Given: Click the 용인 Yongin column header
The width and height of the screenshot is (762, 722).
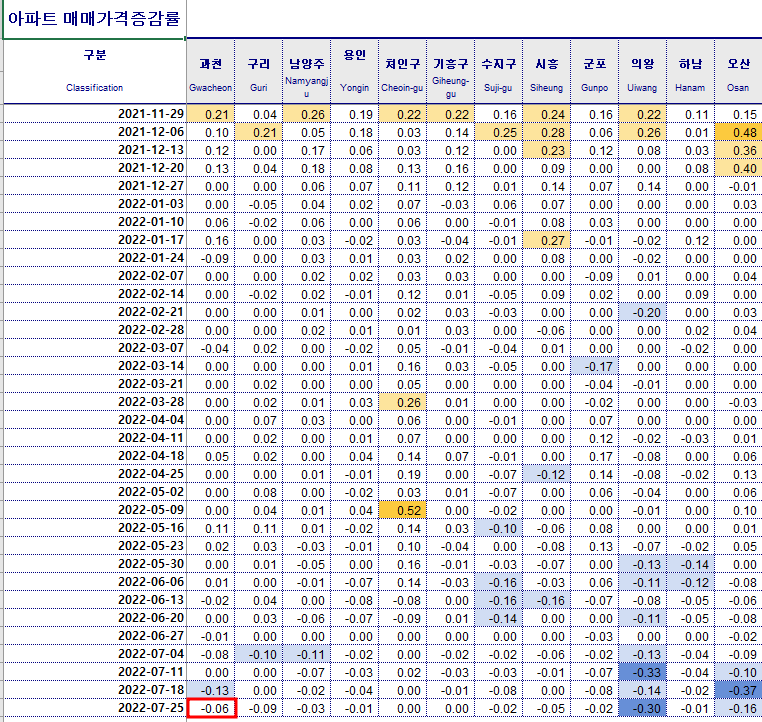Looking at the screenshot, I should pyautogui.click(x=355, y=71).
